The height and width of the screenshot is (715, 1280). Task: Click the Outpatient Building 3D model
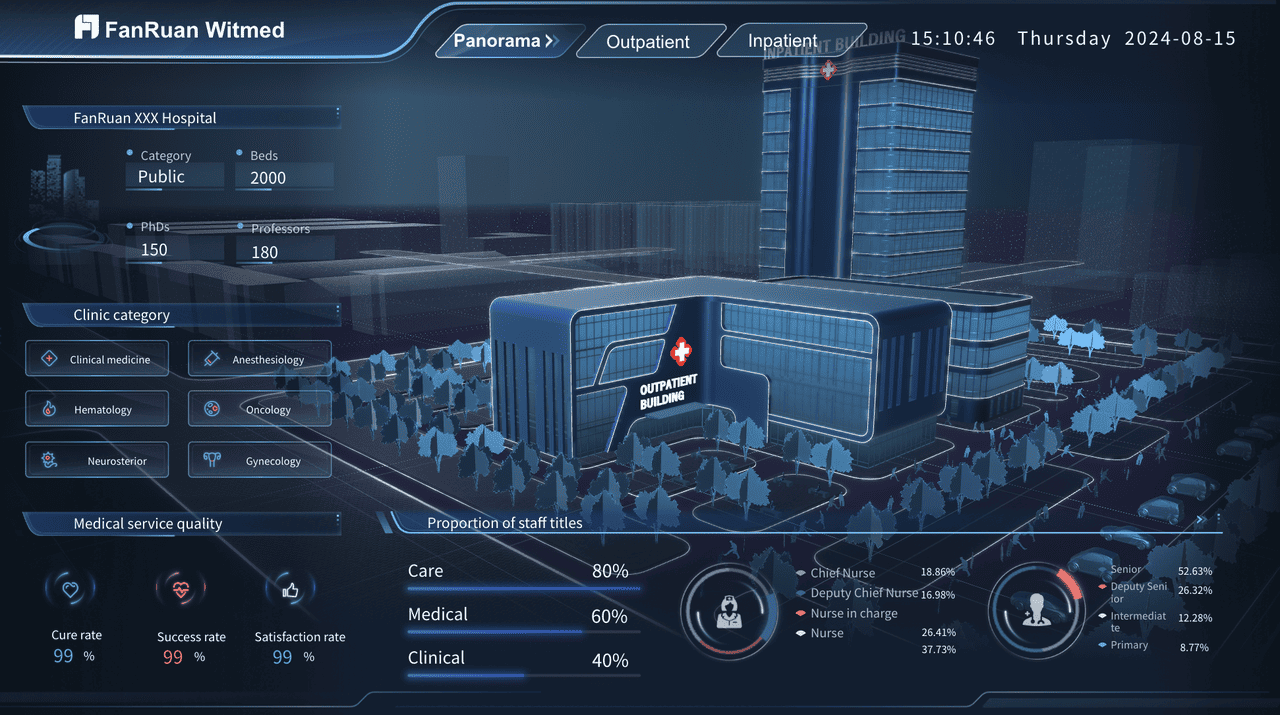[x=680, y=370]
